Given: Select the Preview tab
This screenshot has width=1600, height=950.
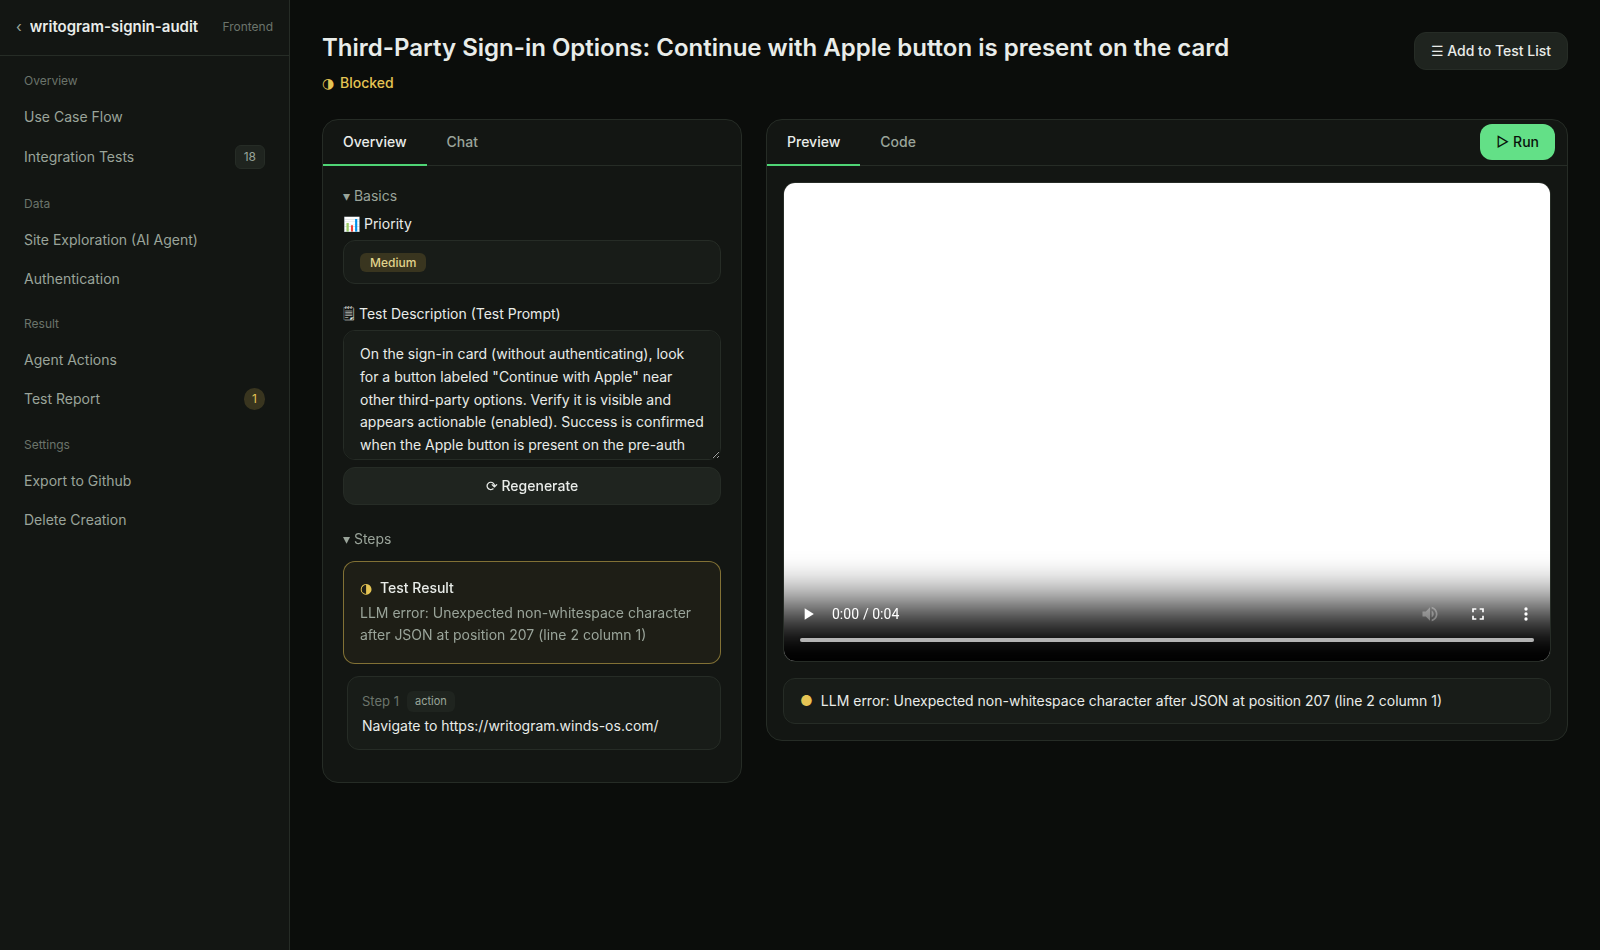Looking at the screenshot, I should pos(813,142).
